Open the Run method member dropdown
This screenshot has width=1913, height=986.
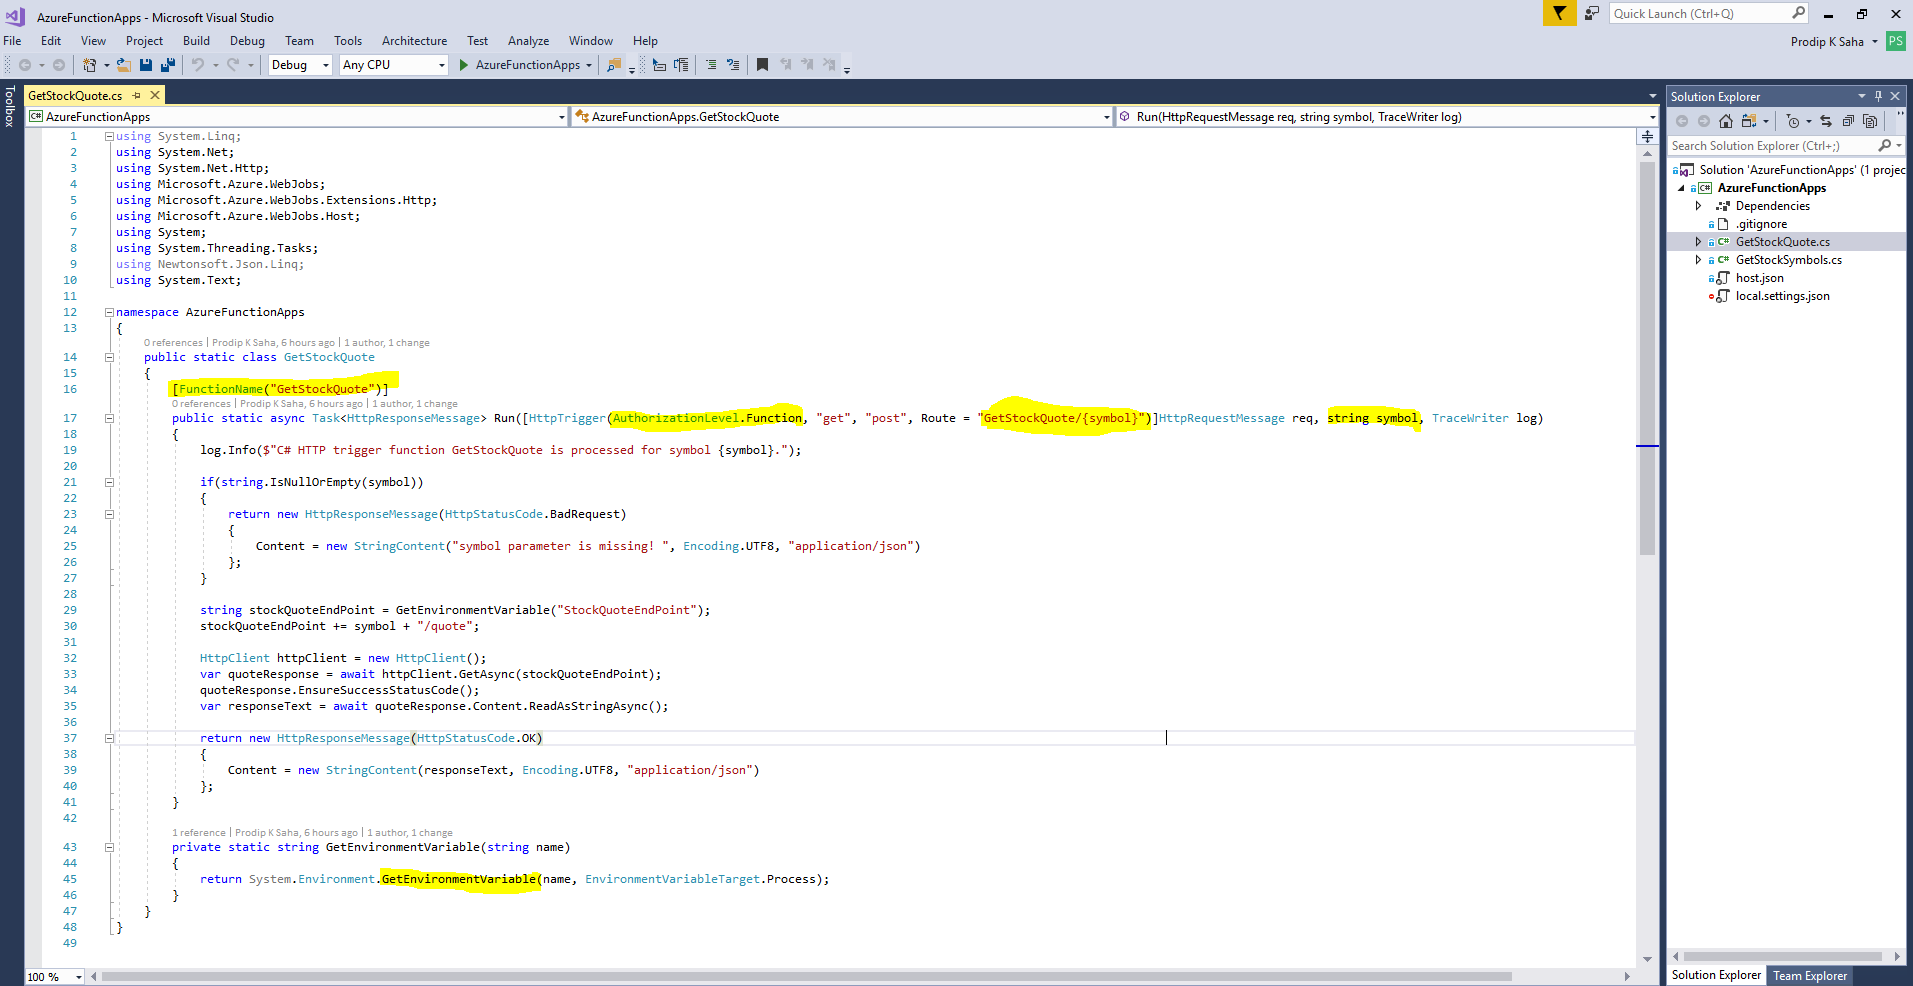tap(1386, 117)
